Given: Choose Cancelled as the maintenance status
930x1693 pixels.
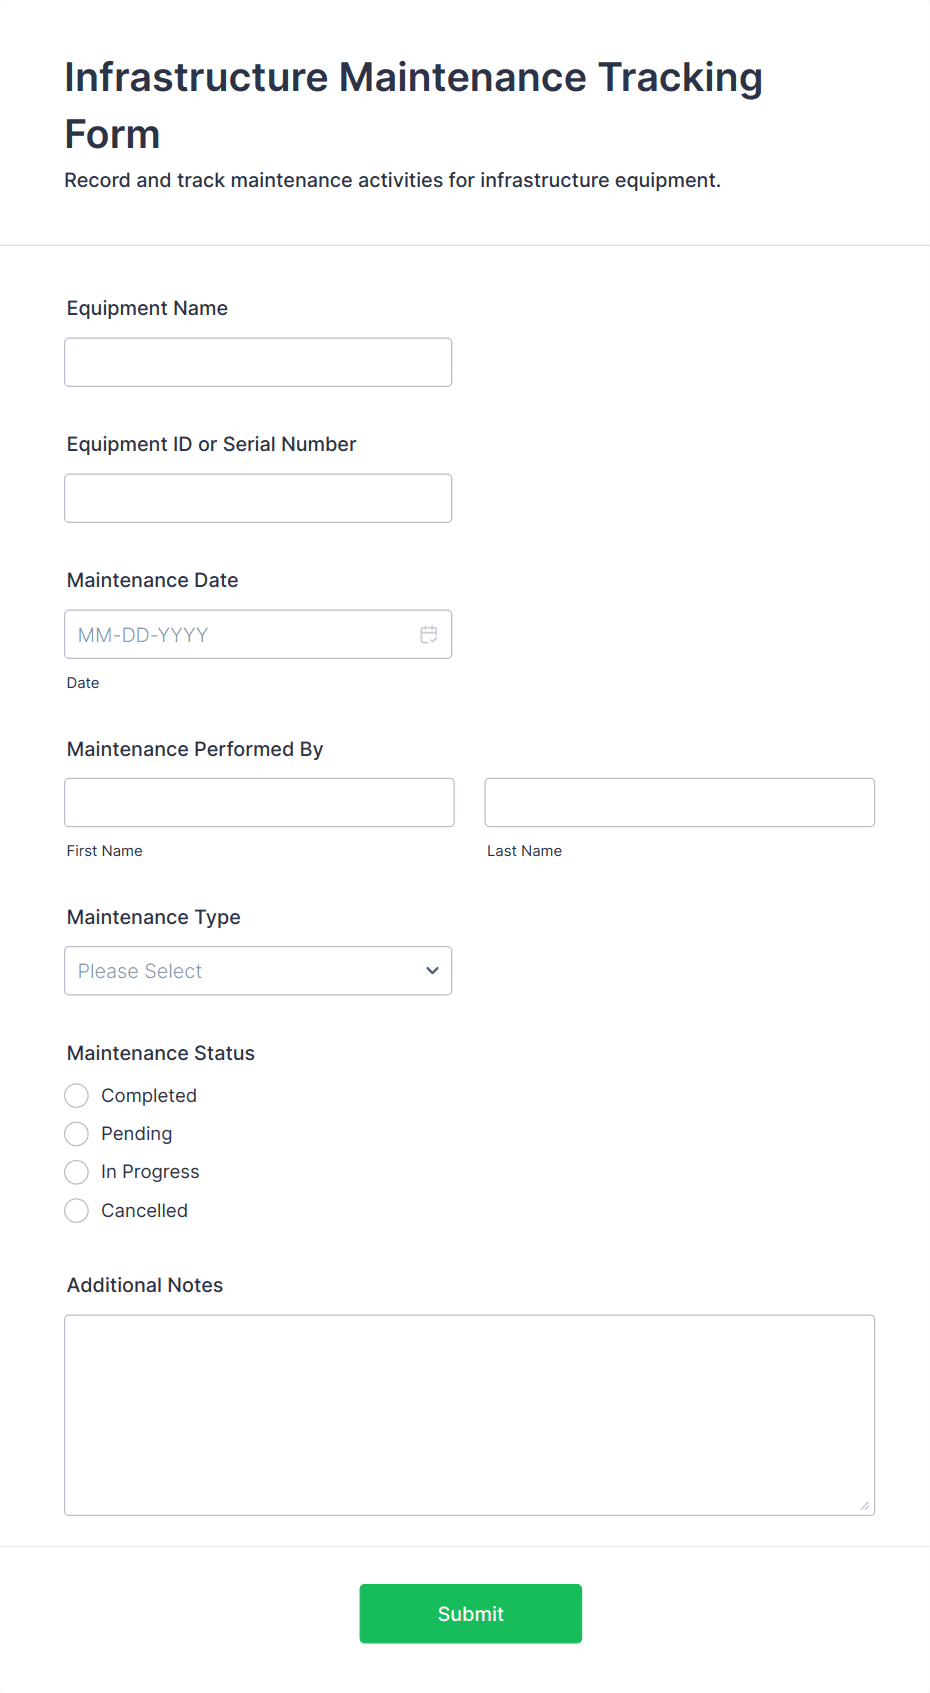Looking at the screenshot, I should (76, 1210).
